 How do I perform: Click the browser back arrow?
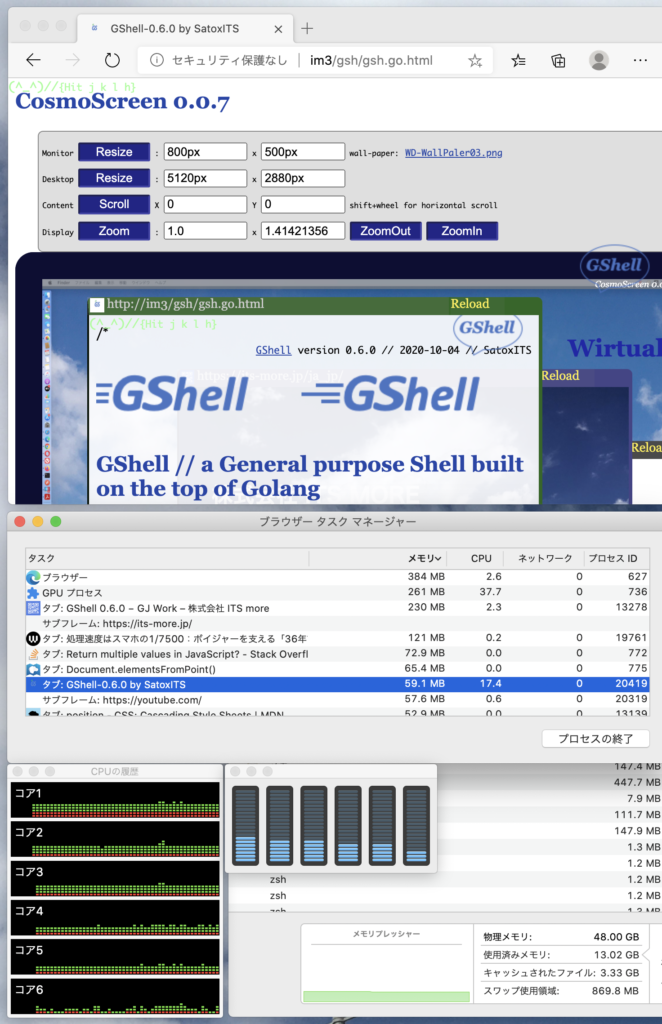34,60
